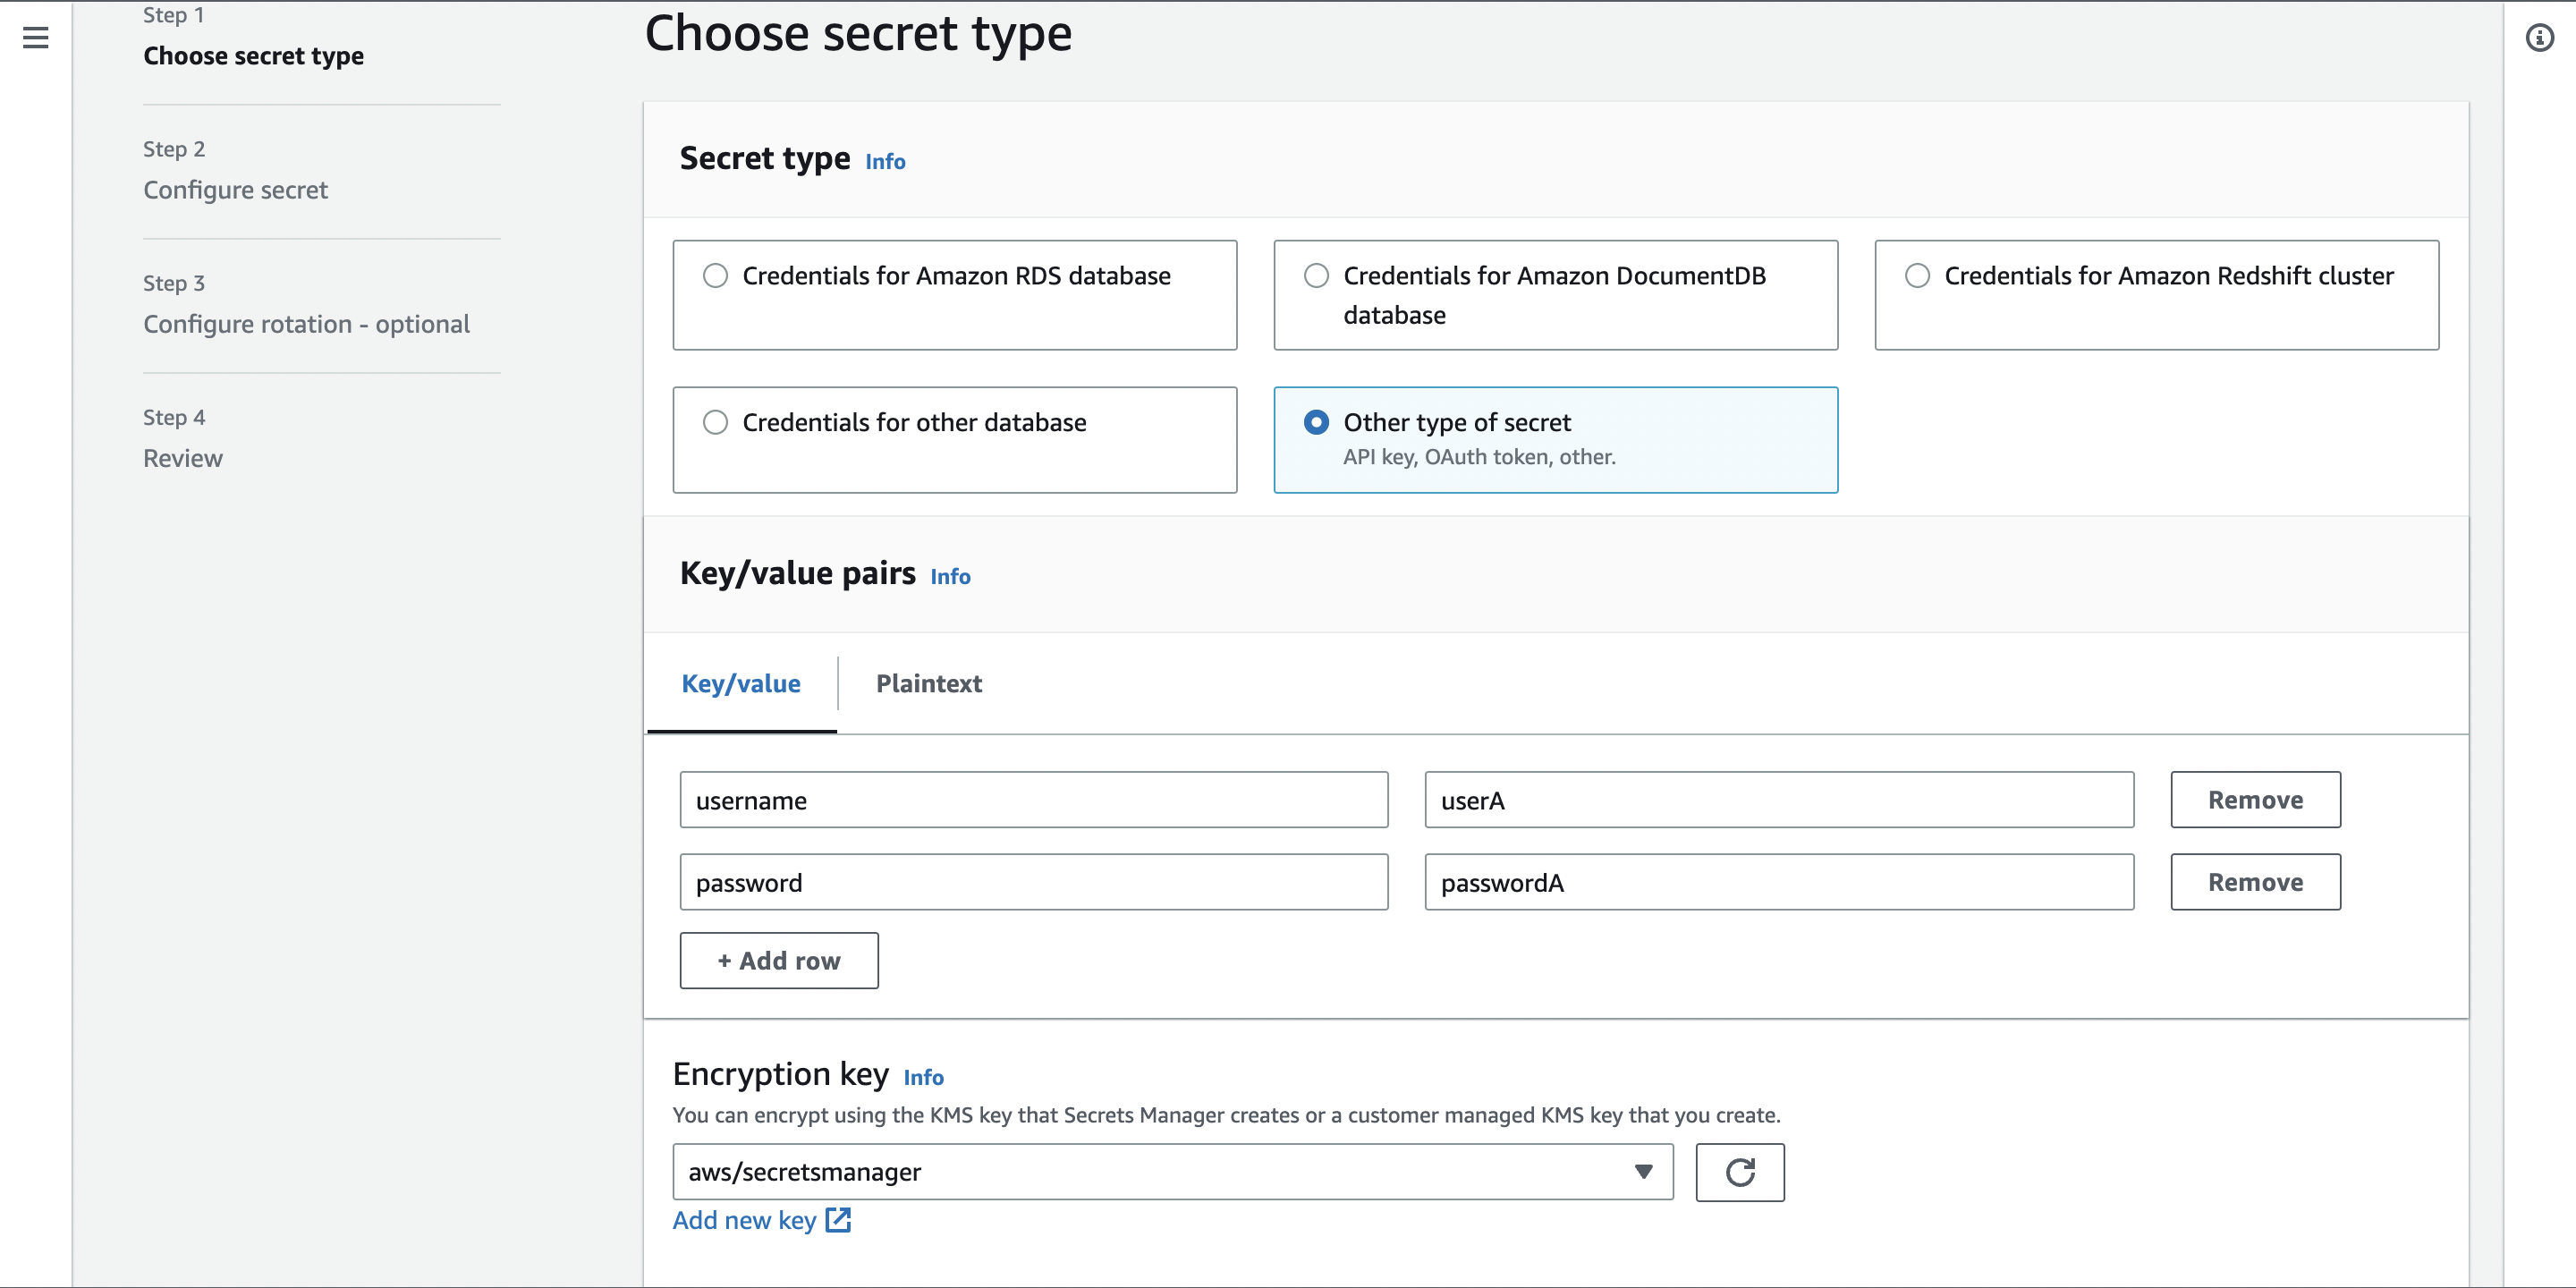This screenshot has height=1288, width=2576.
Task: Click the Add new key link
Action: coord(744,1220)
